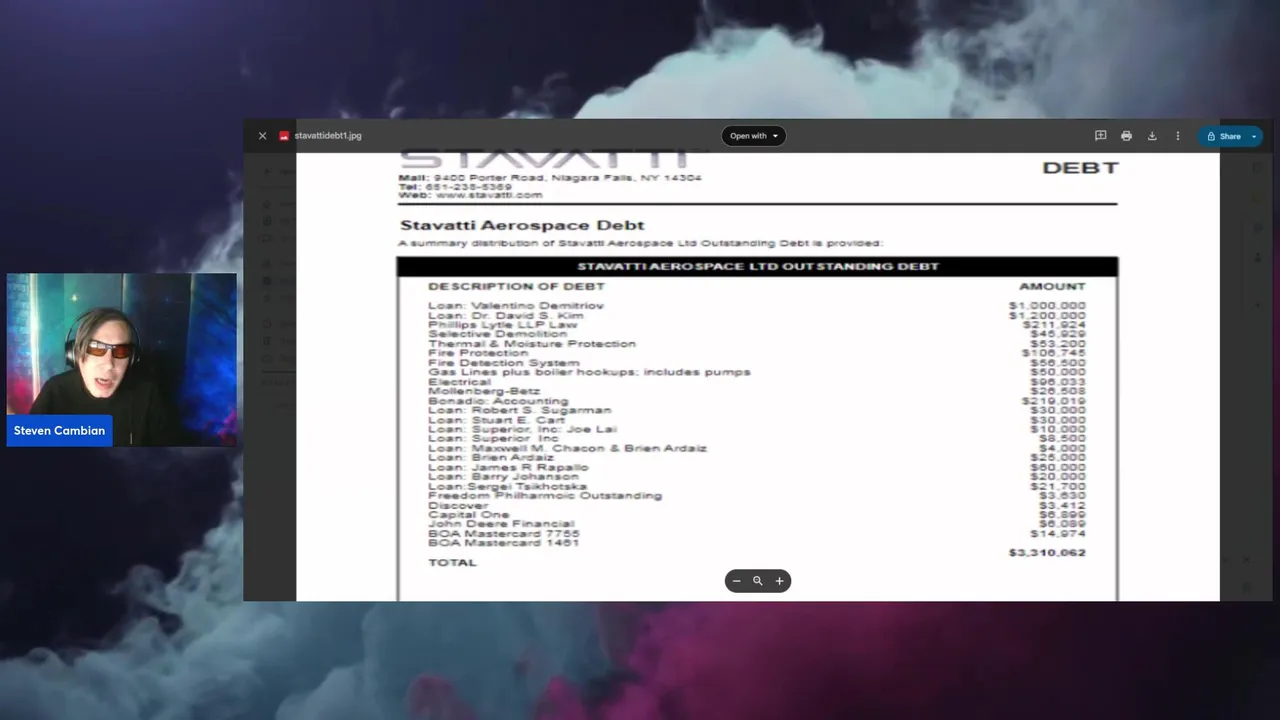Click 'Loan: James R Rapallo' row
This screenshot has height=720, width=1280.
757,467
